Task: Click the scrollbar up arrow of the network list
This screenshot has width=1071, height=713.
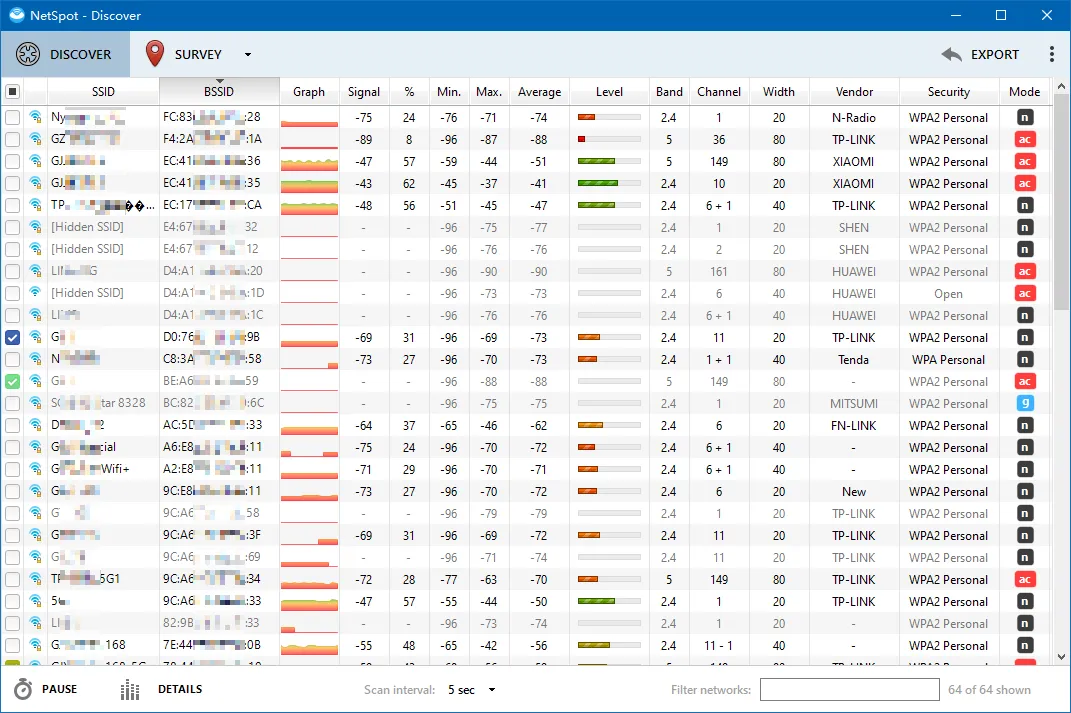Action: (1061, 87)
